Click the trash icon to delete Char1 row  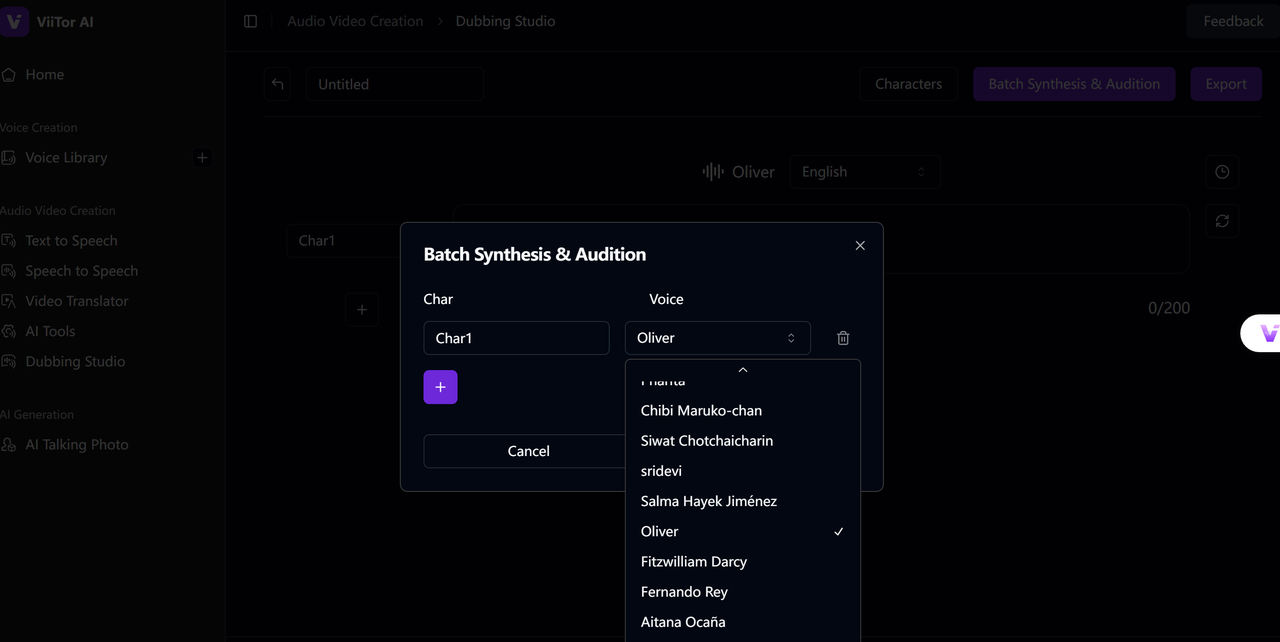(843, 338)
